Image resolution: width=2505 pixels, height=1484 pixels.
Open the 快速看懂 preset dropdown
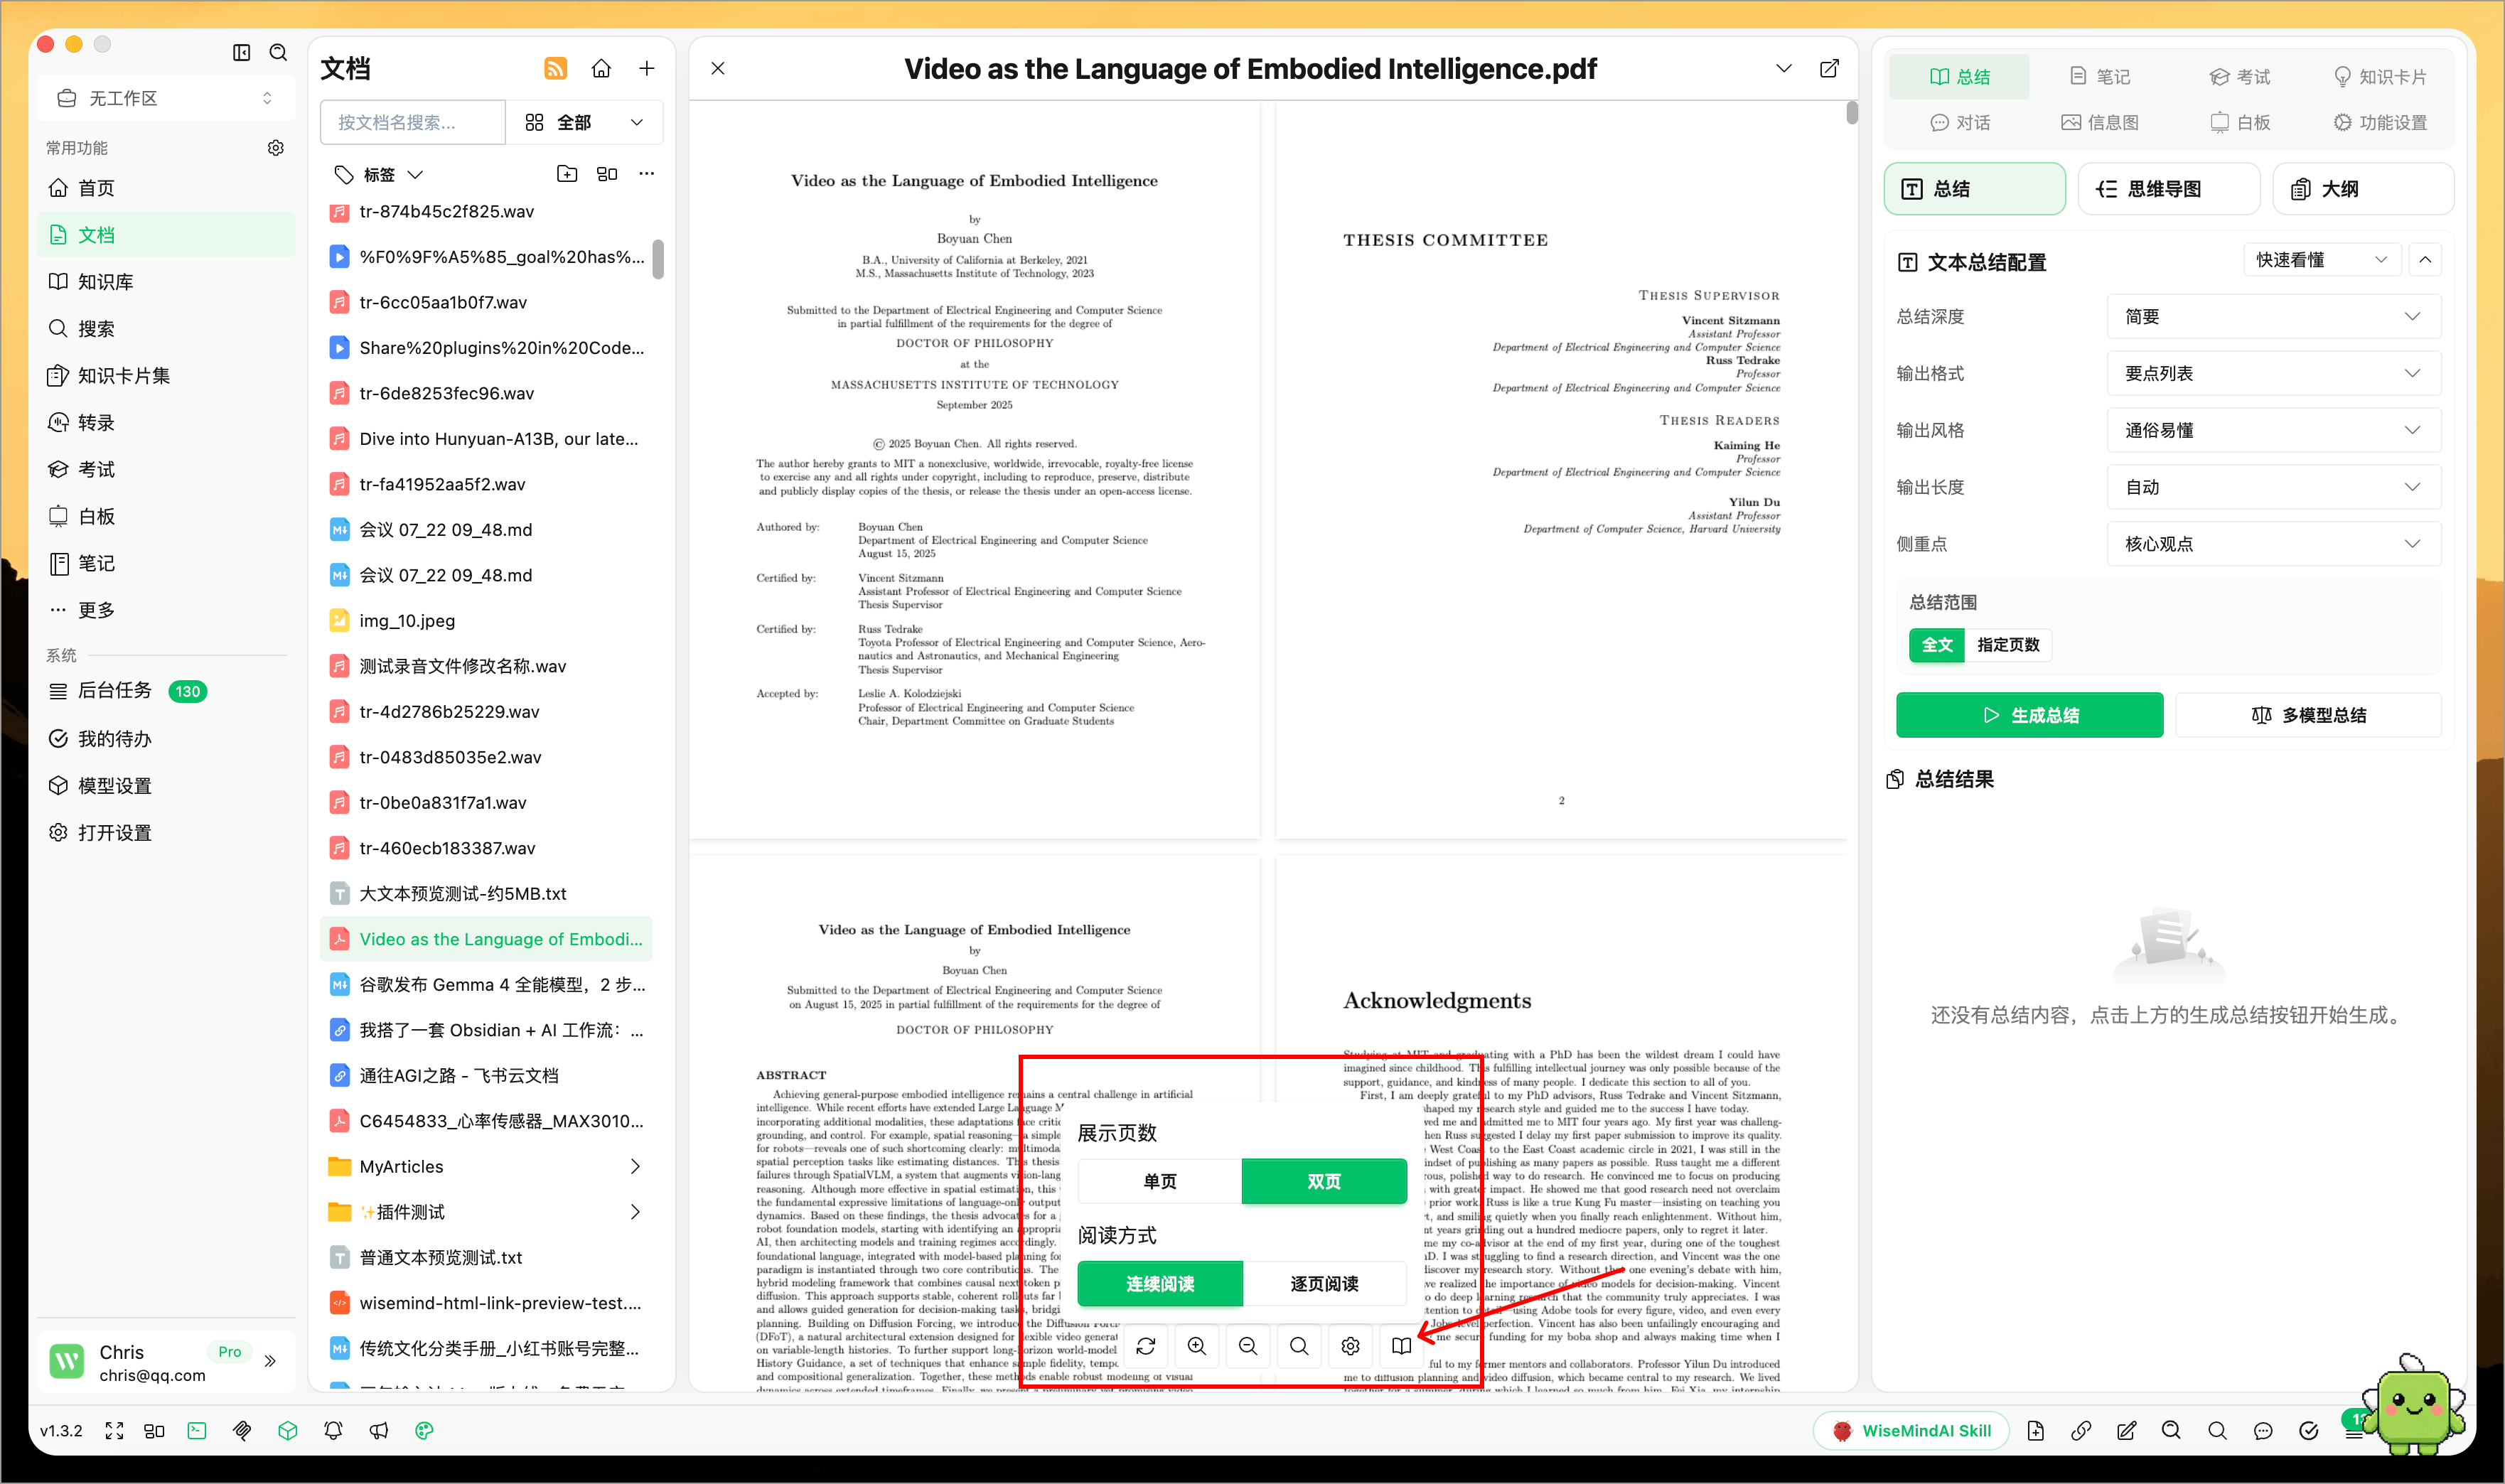coord(2322,260)
